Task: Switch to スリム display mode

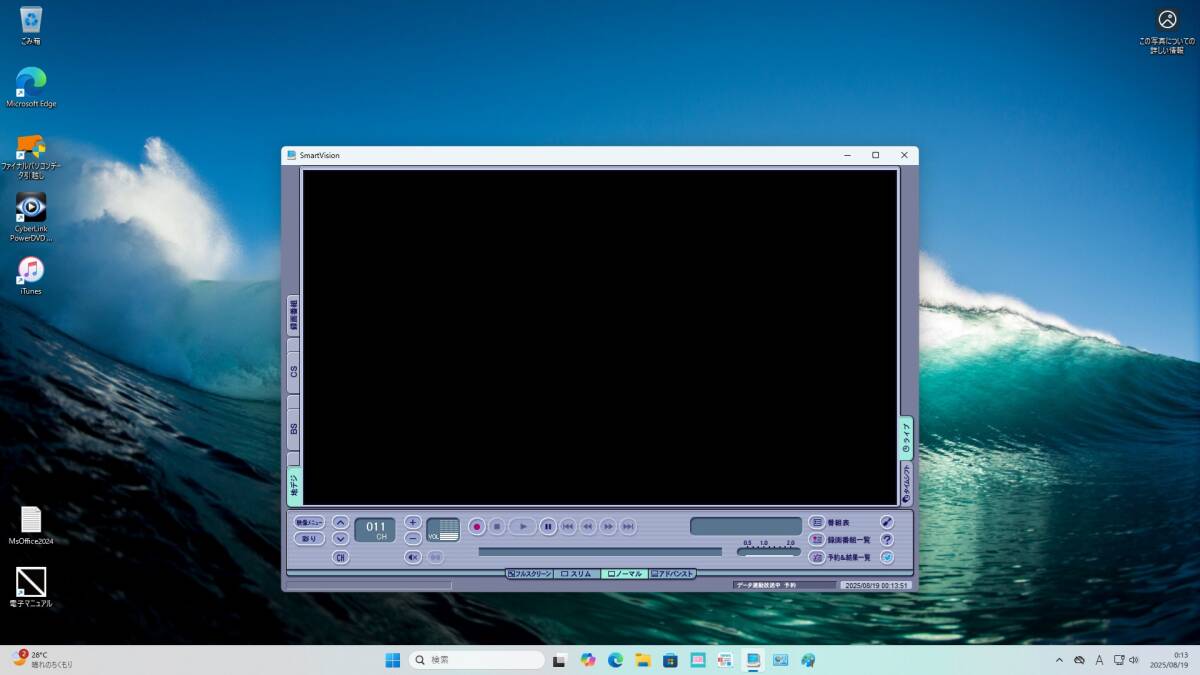Action: click(577, 574)
